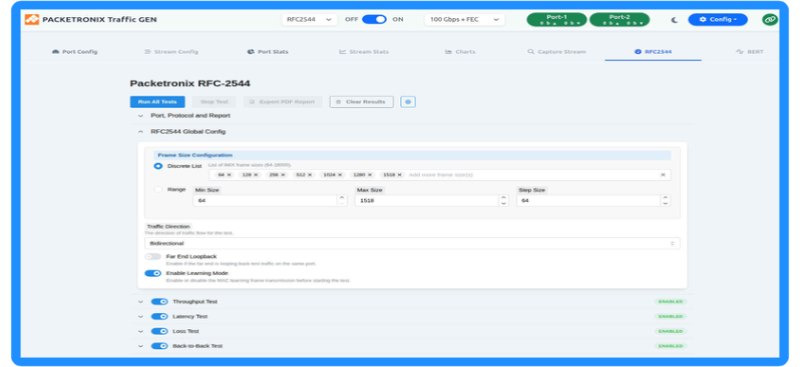Switch to the Capture Stream tab
This screenshot has height=367, width=800.
tap(557, 52)
